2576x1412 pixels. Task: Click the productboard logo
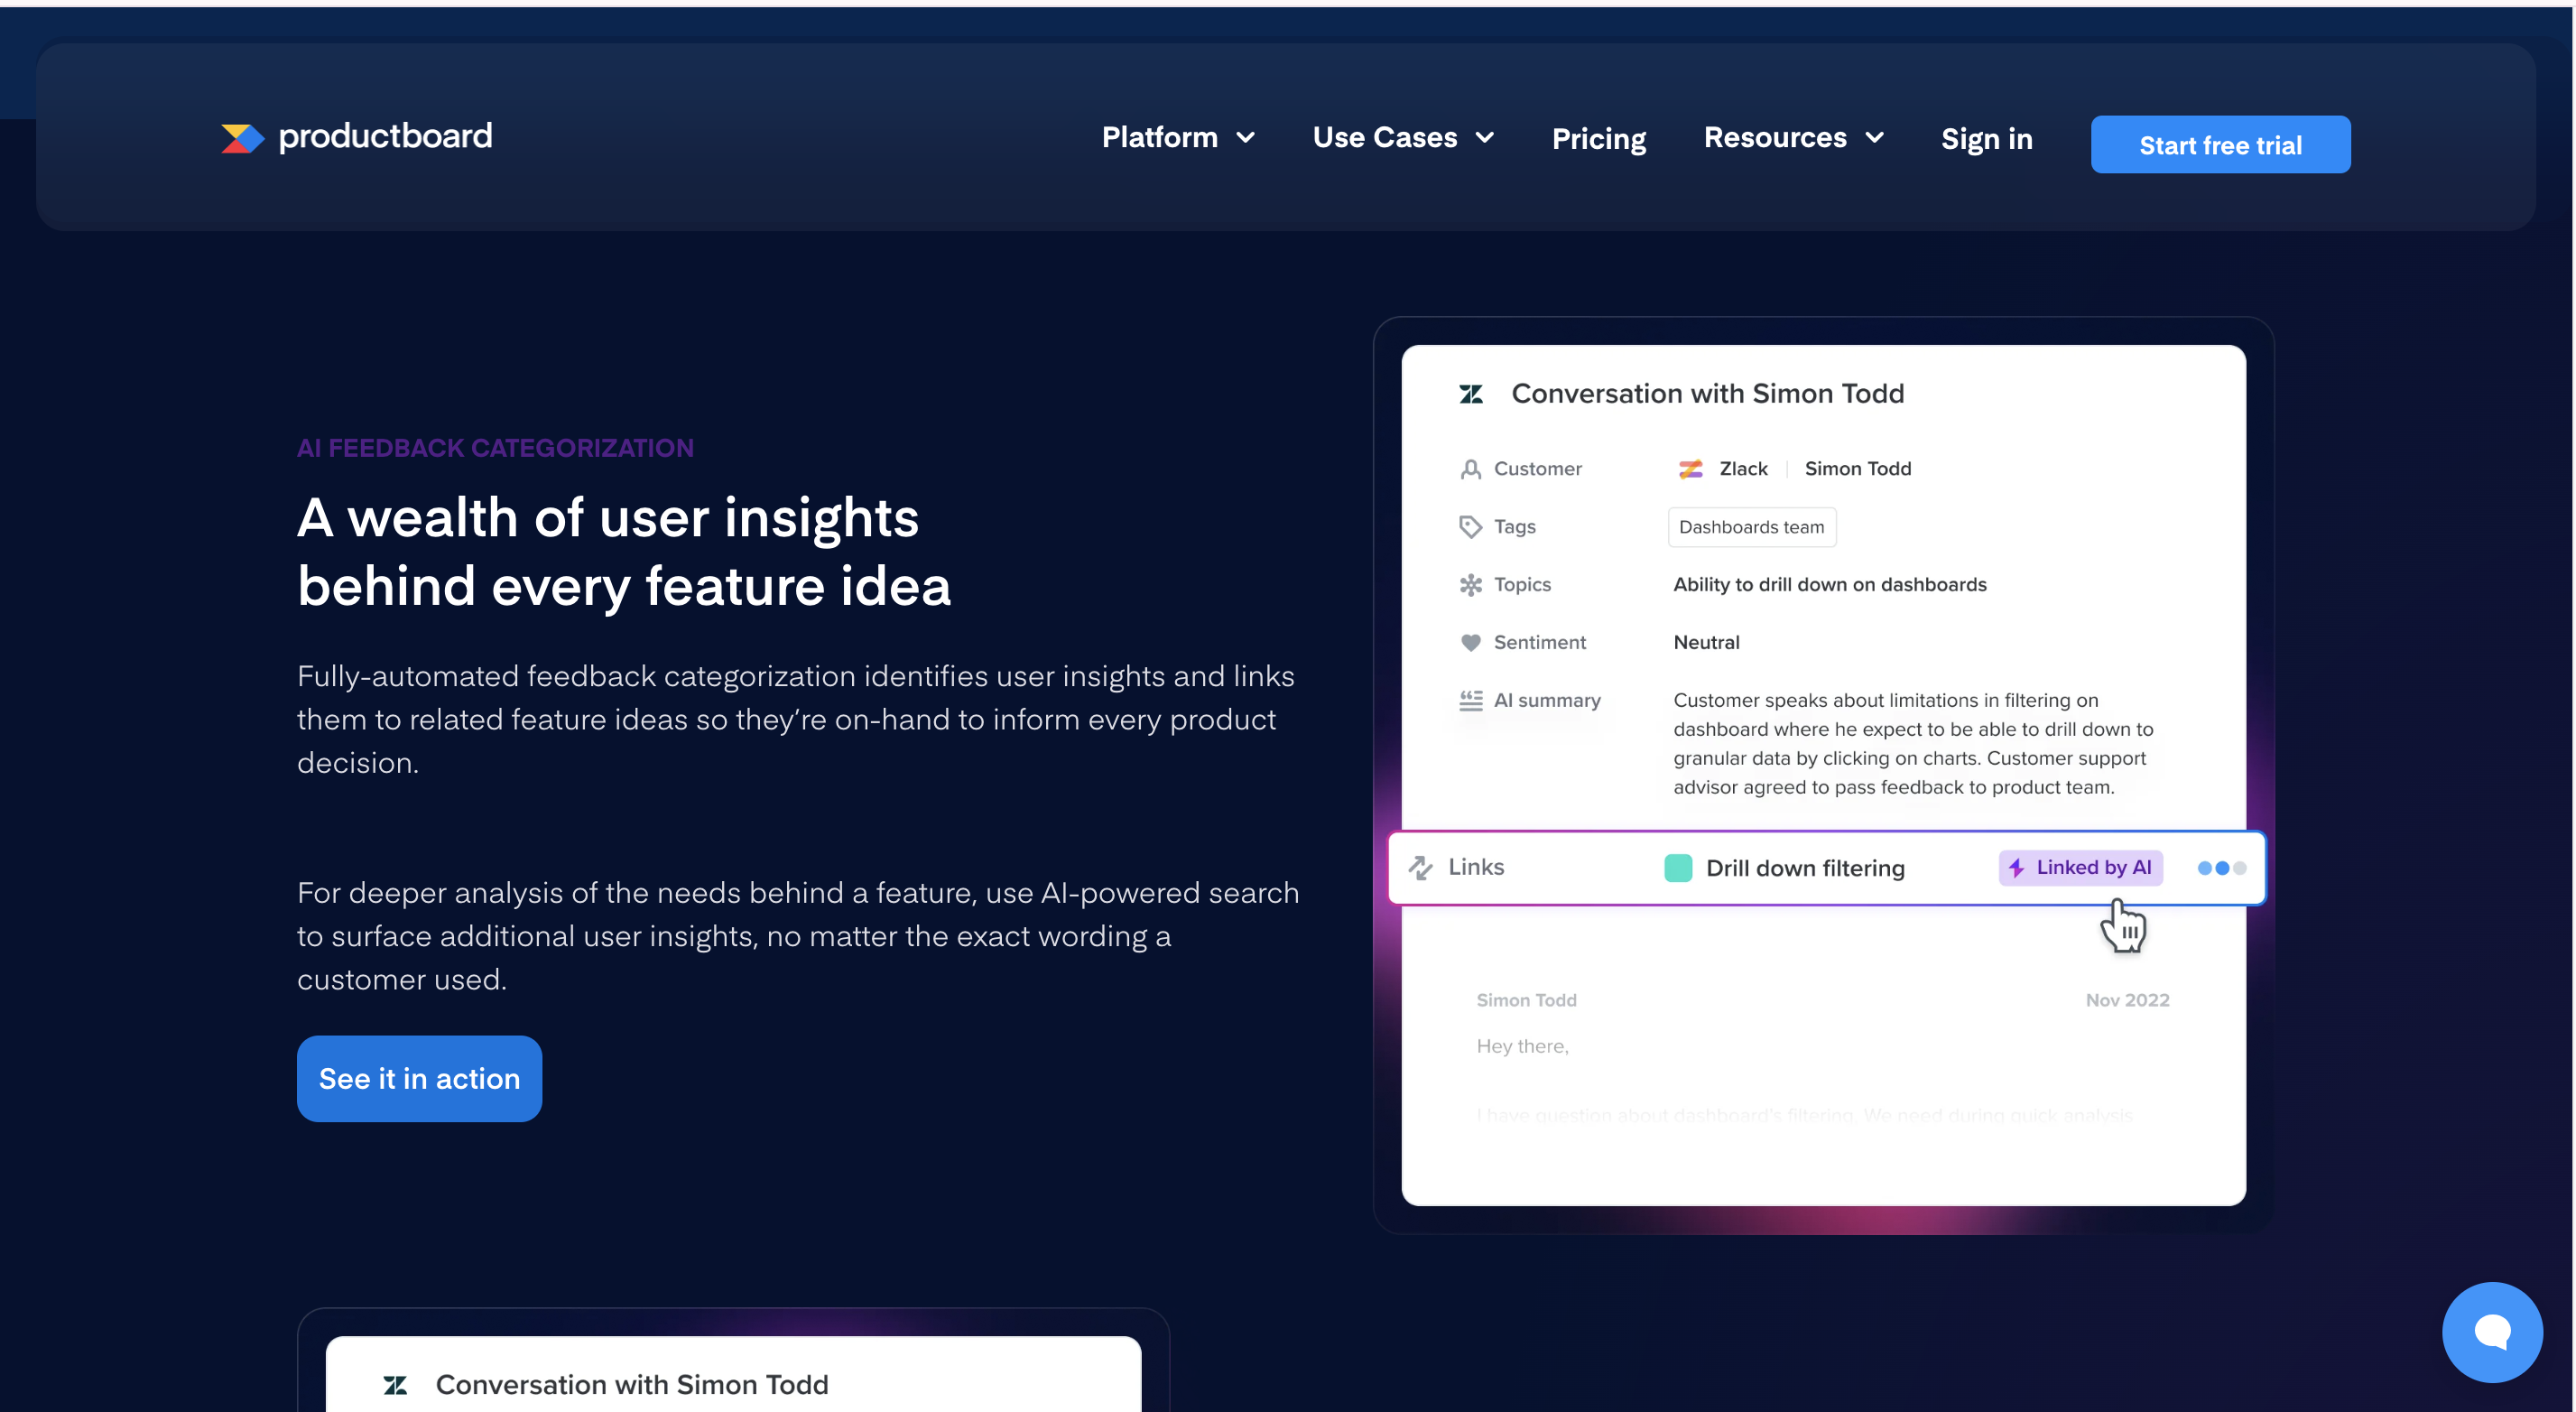tap(356, 137)
